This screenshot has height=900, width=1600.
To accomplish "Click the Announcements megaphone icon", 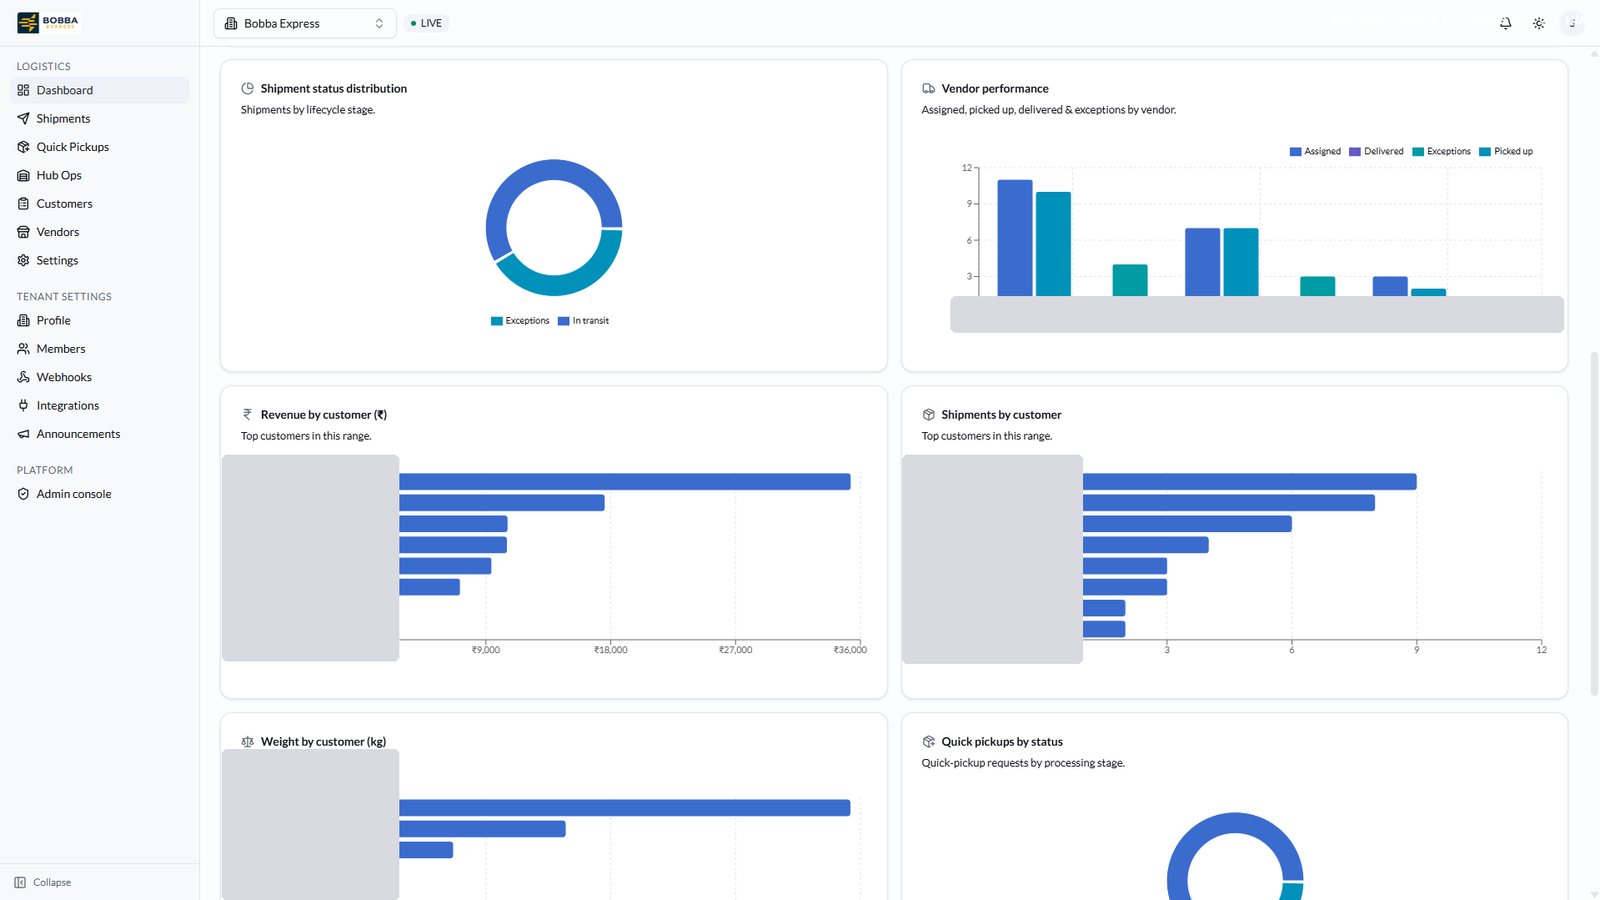I will click(x=23, y=434).
